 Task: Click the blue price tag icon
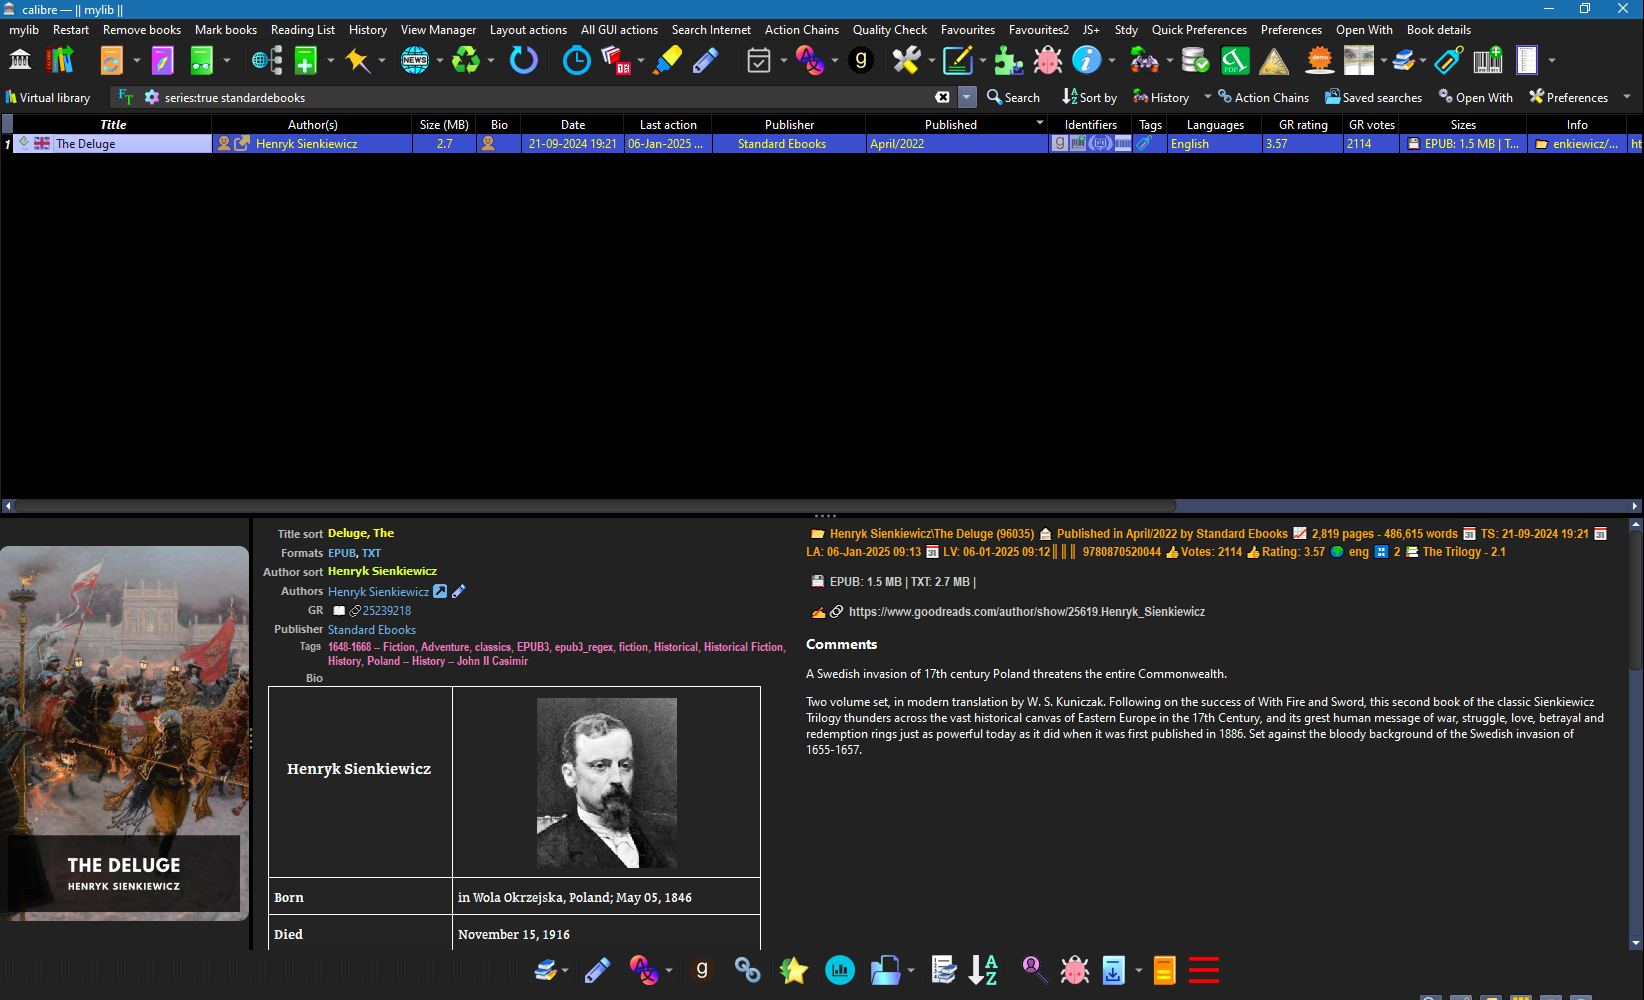tap(1448, 61)
